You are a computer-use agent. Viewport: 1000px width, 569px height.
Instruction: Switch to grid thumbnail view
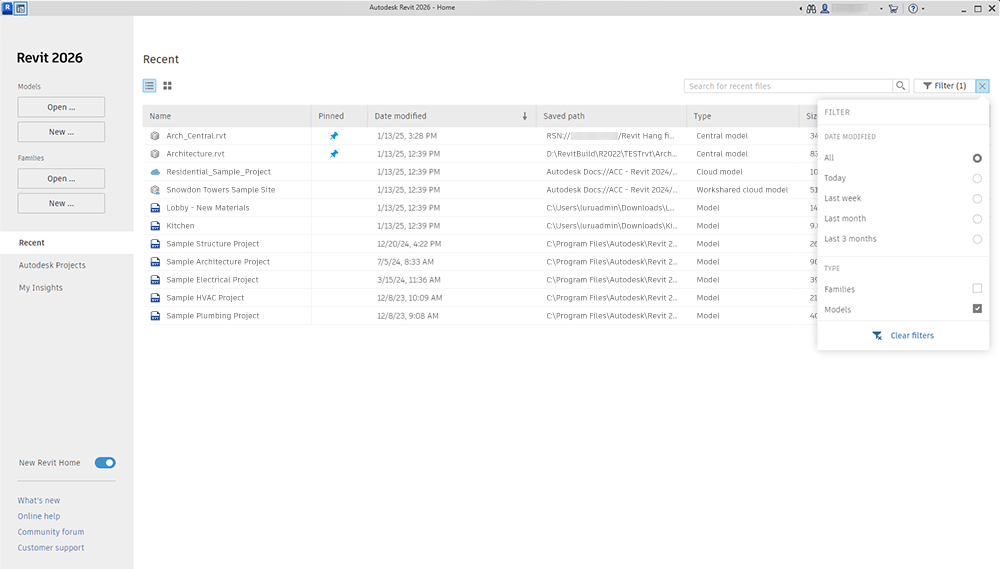pyautogui.click(x=168, y=85)
